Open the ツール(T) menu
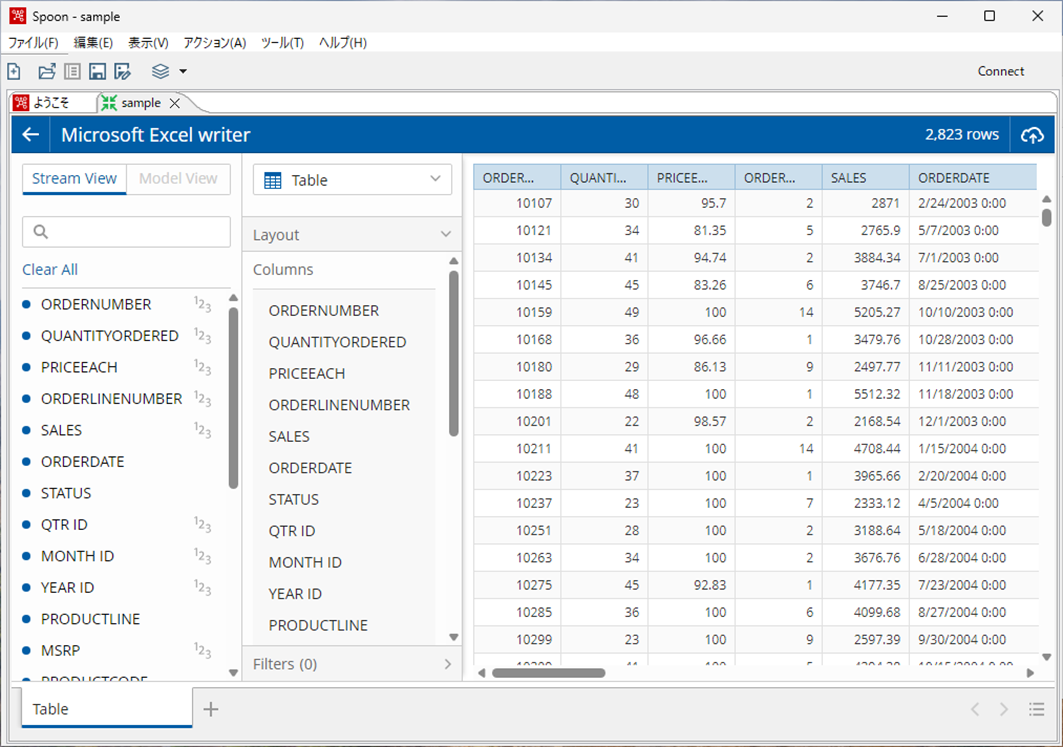 click(283, 43)
